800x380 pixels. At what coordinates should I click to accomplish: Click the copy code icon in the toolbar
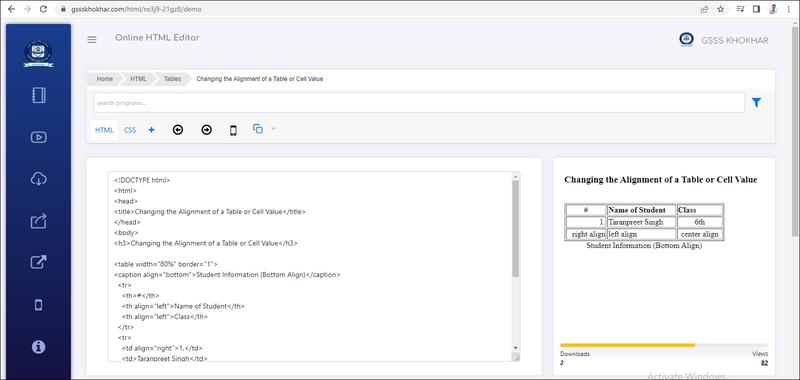258,129
